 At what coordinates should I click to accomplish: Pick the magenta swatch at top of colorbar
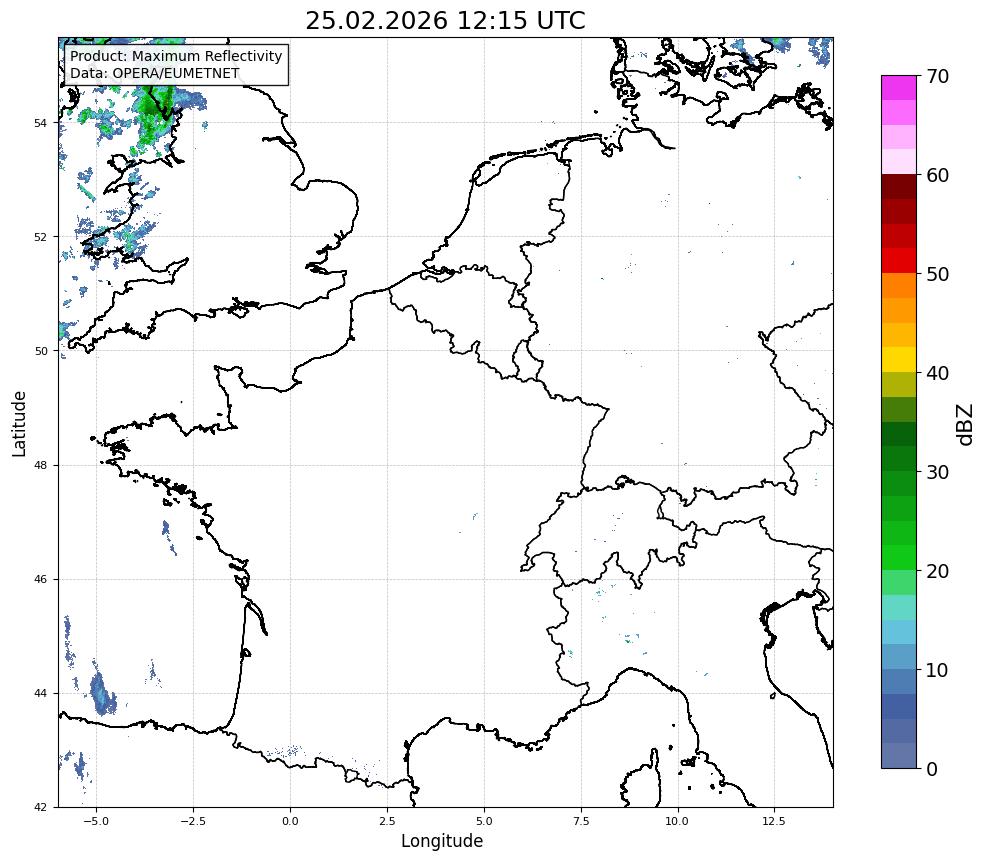(x=899, y=88)
